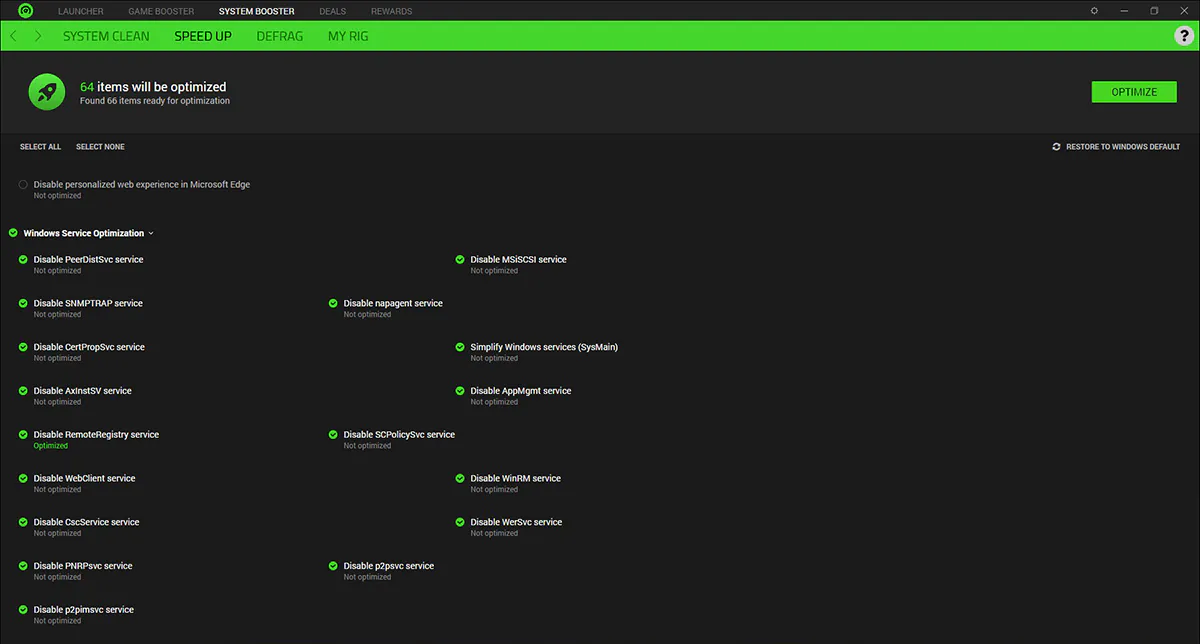Select the Speed Up section
Screen dimensions: 1200x644
coord(203,36)
